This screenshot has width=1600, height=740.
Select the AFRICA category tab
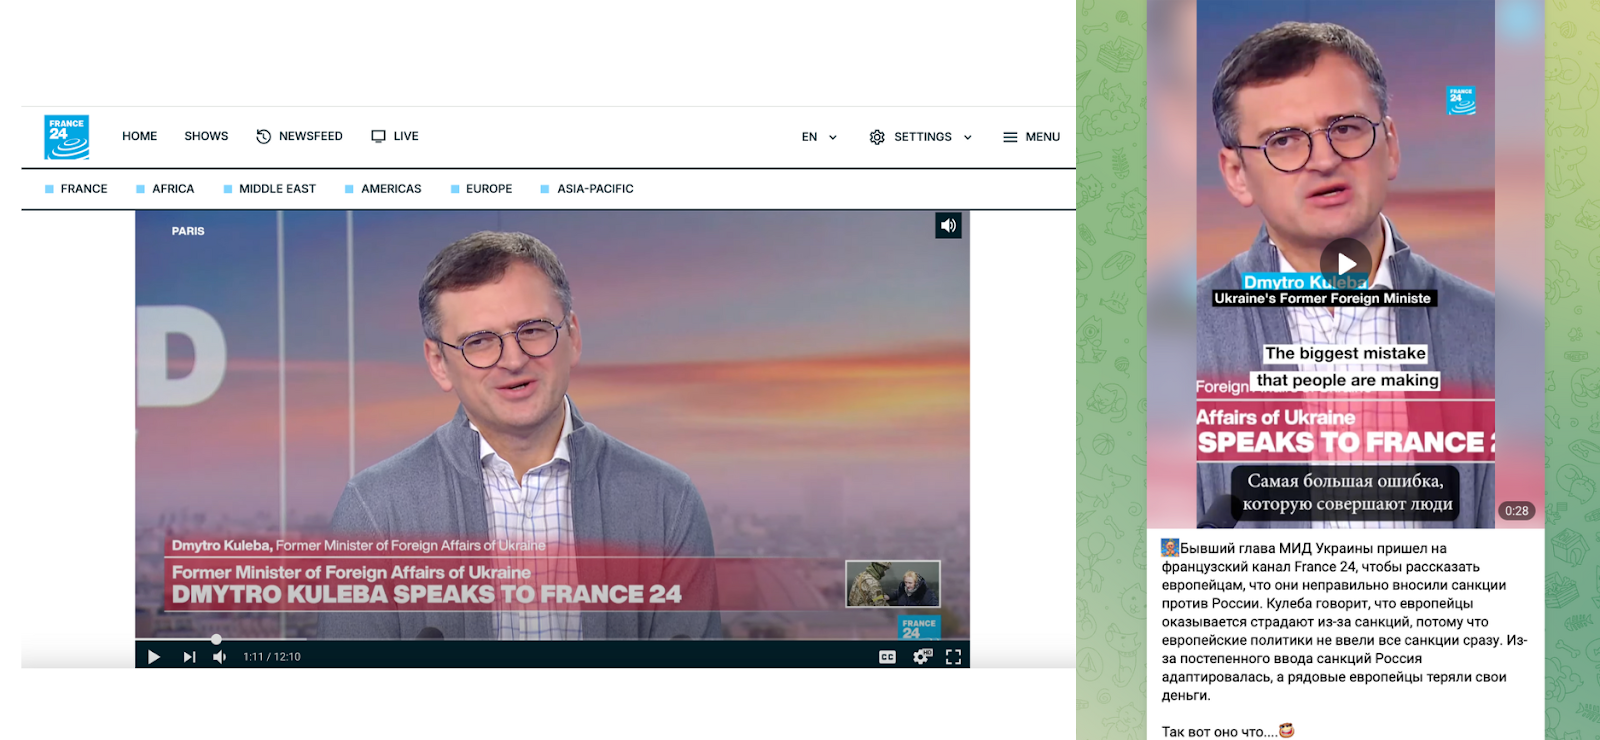[165, 189]
